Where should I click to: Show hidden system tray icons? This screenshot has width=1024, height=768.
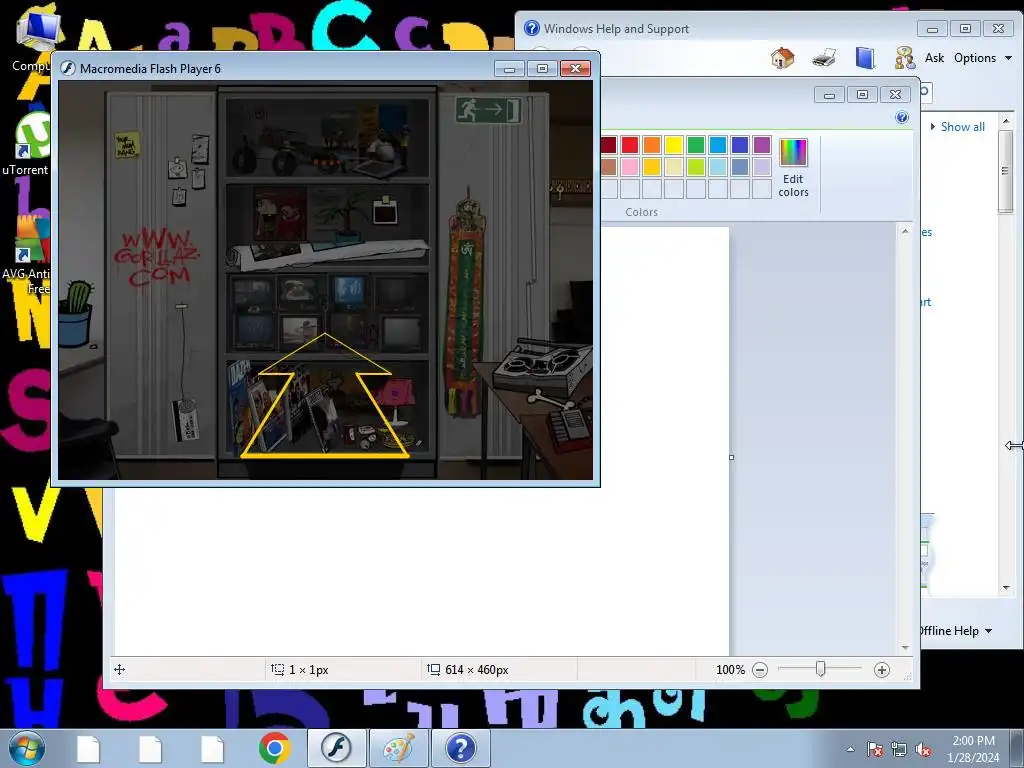coord(850,749)
